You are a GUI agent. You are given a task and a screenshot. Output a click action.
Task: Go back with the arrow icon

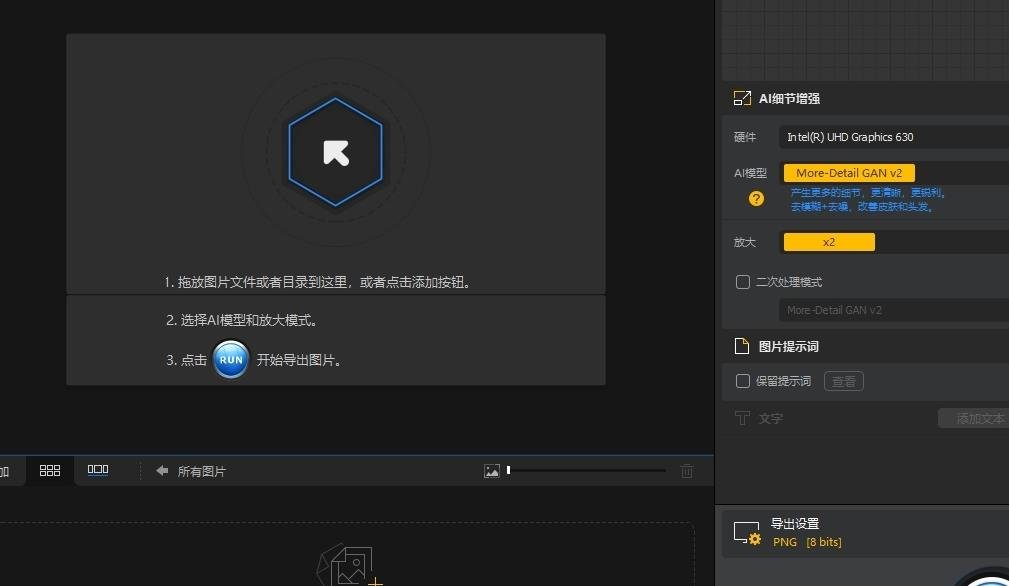pyautogui.click(x=162, y=471)
